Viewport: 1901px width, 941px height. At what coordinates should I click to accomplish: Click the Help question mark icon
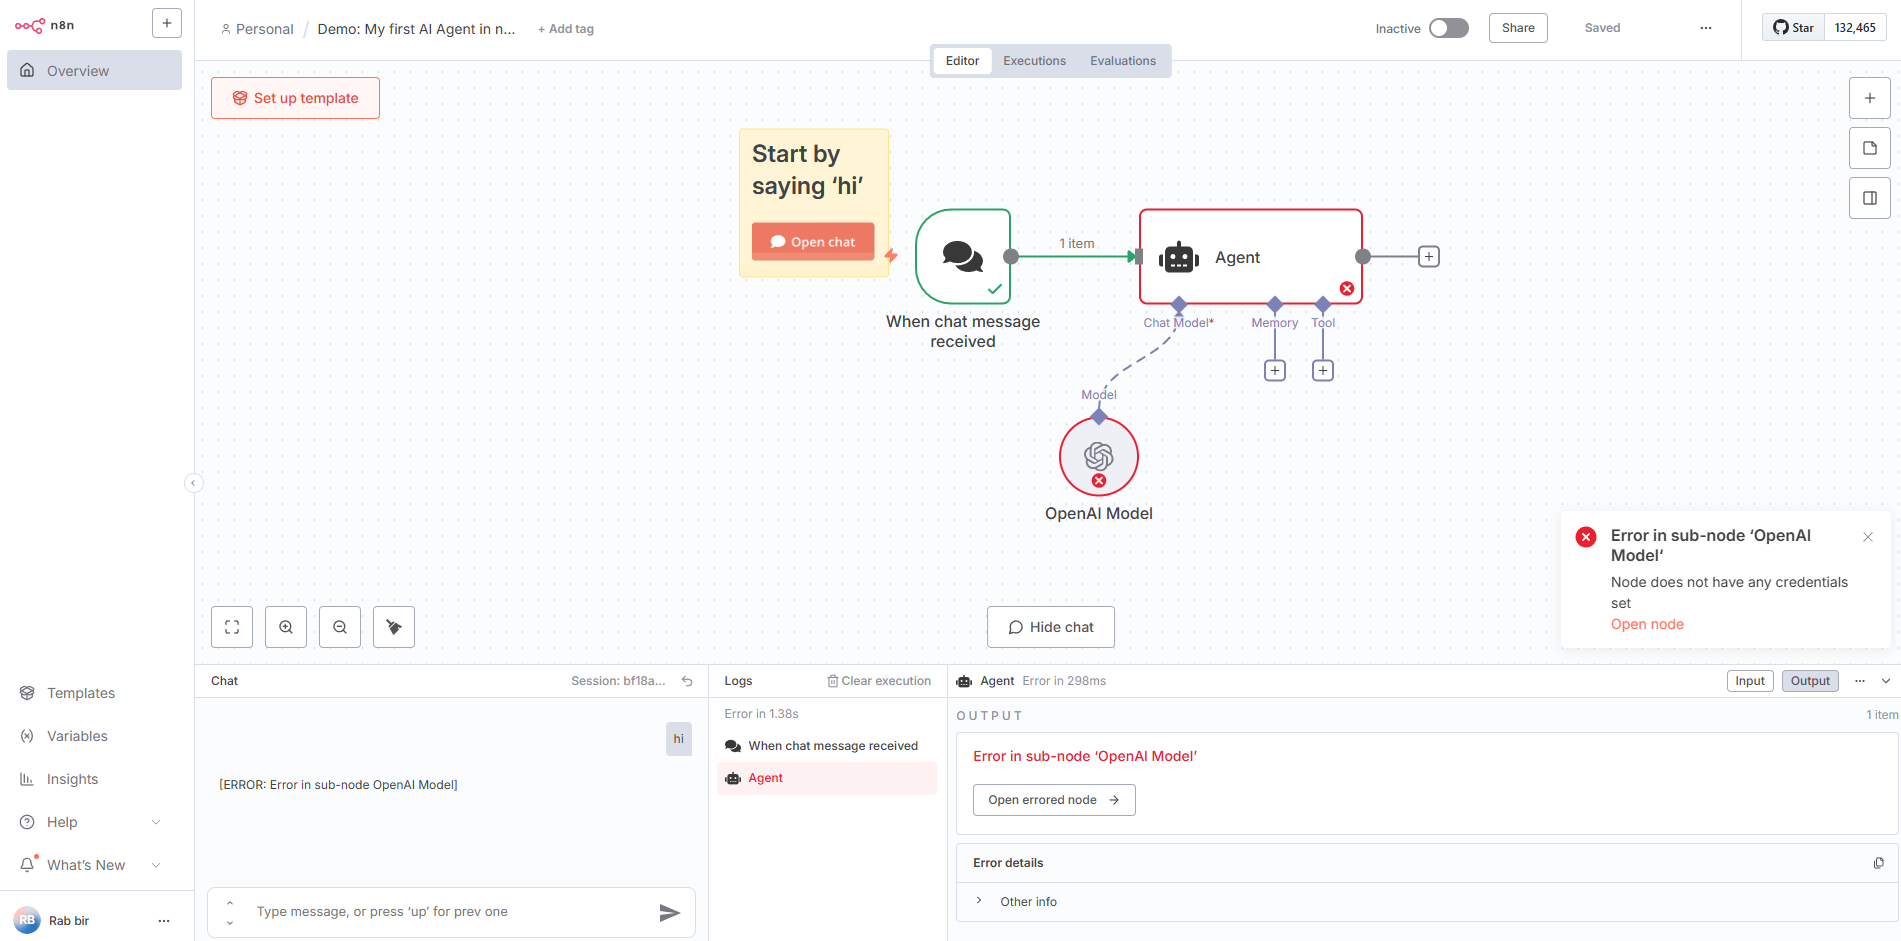click(27, 822)
